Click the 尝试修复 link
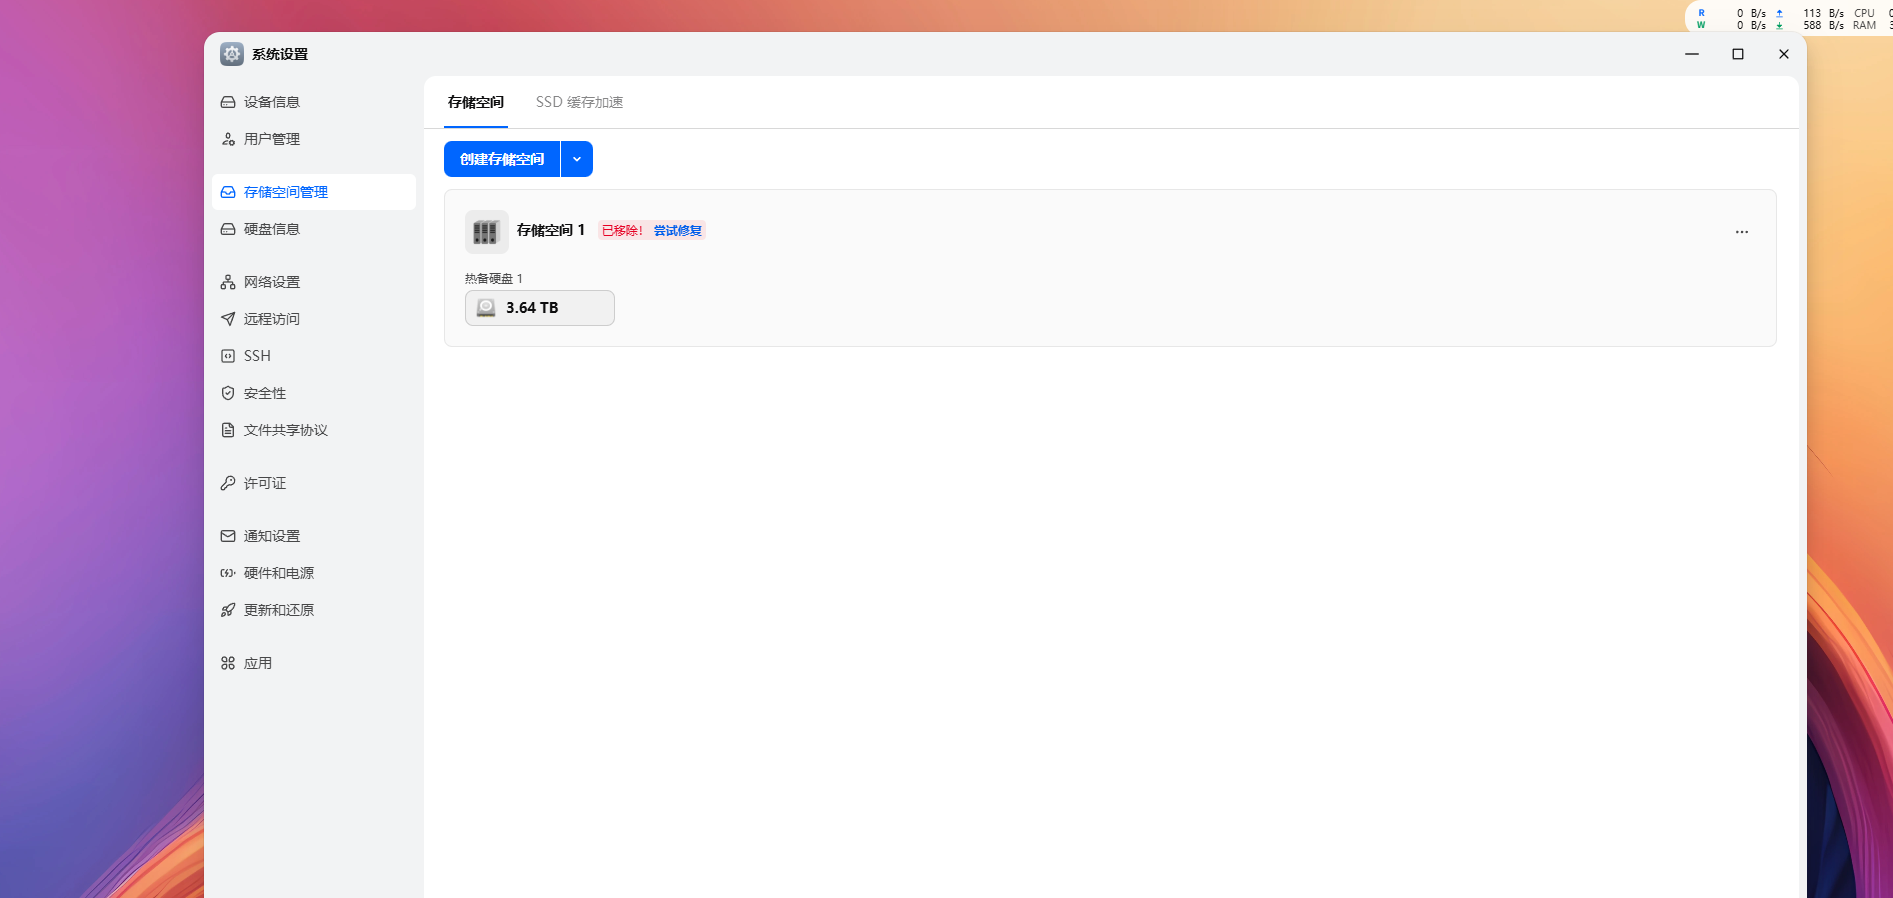Viewport: 1893px width, 898px height. click(x=678, y=231)
